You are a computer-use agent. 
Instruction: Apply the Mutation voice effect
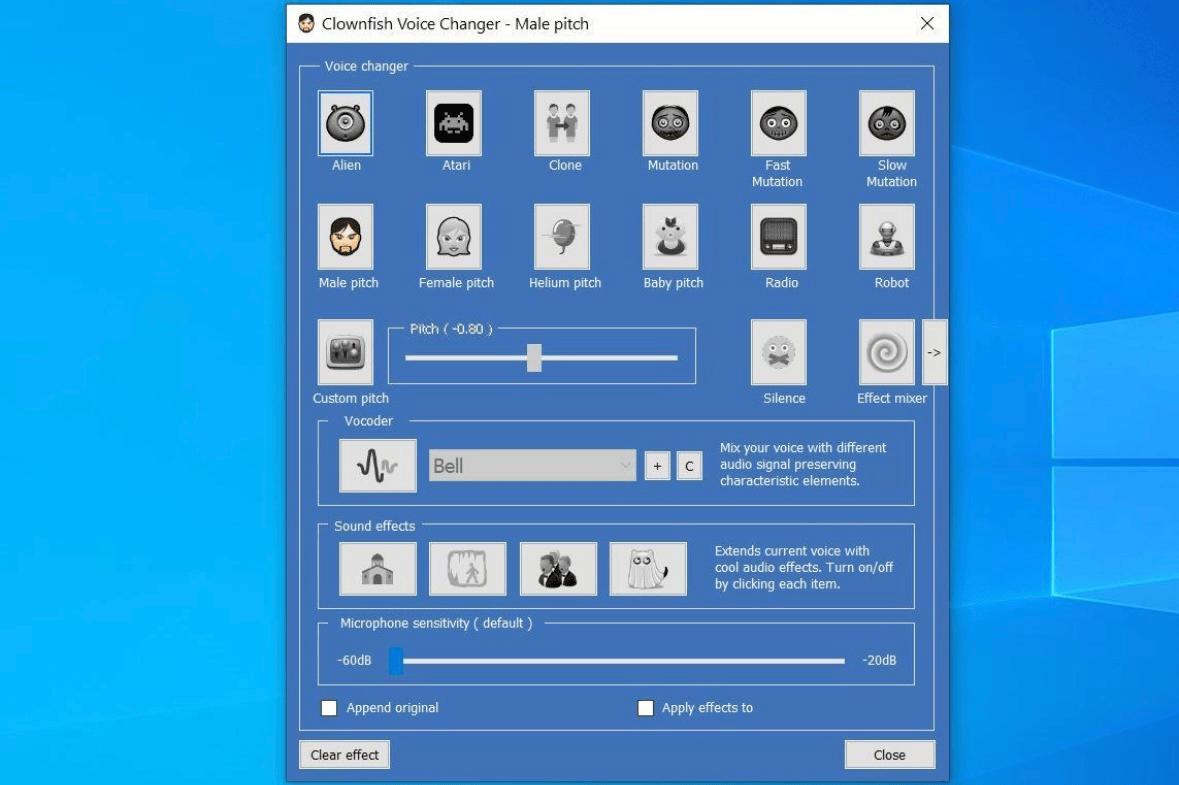(x=670, y=123)
